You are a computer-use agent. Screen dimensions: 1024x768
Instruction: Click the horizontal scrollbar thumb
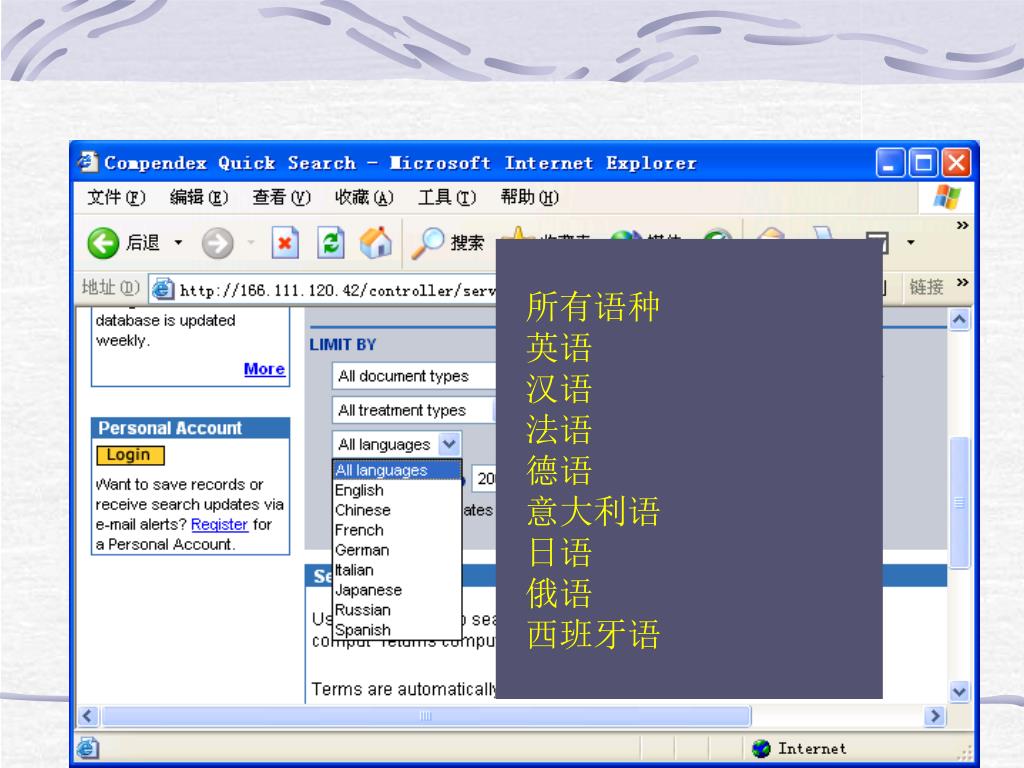point(426,716)
